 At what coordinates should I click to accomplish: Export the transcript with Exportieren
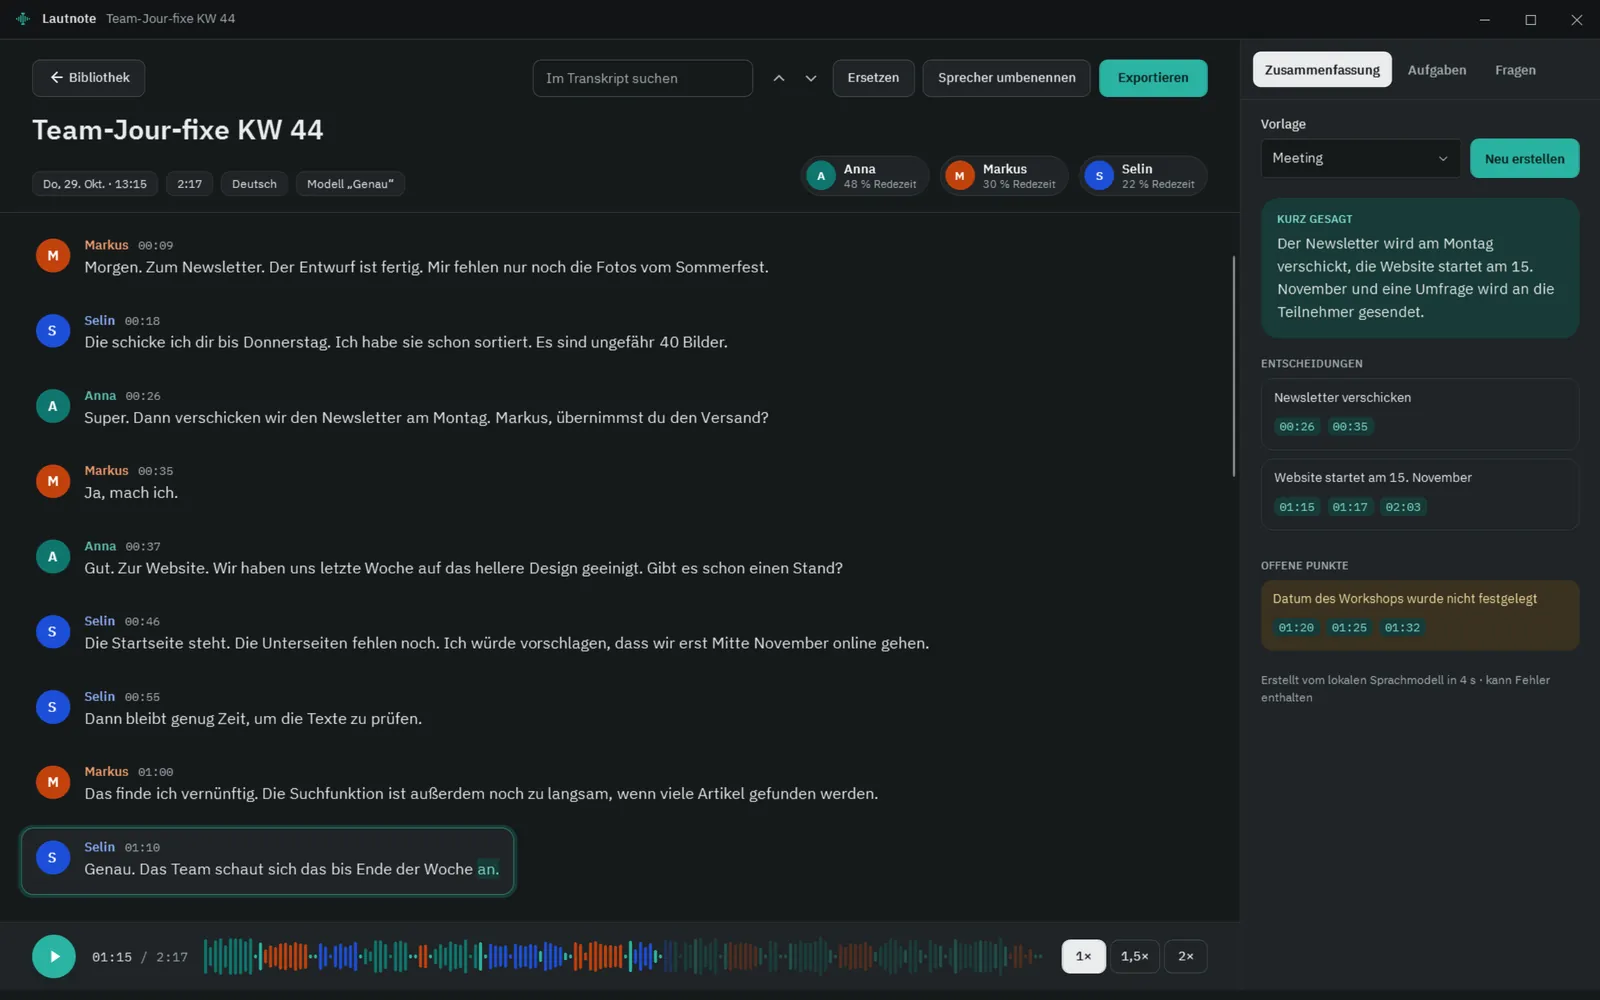(1153, 78)
